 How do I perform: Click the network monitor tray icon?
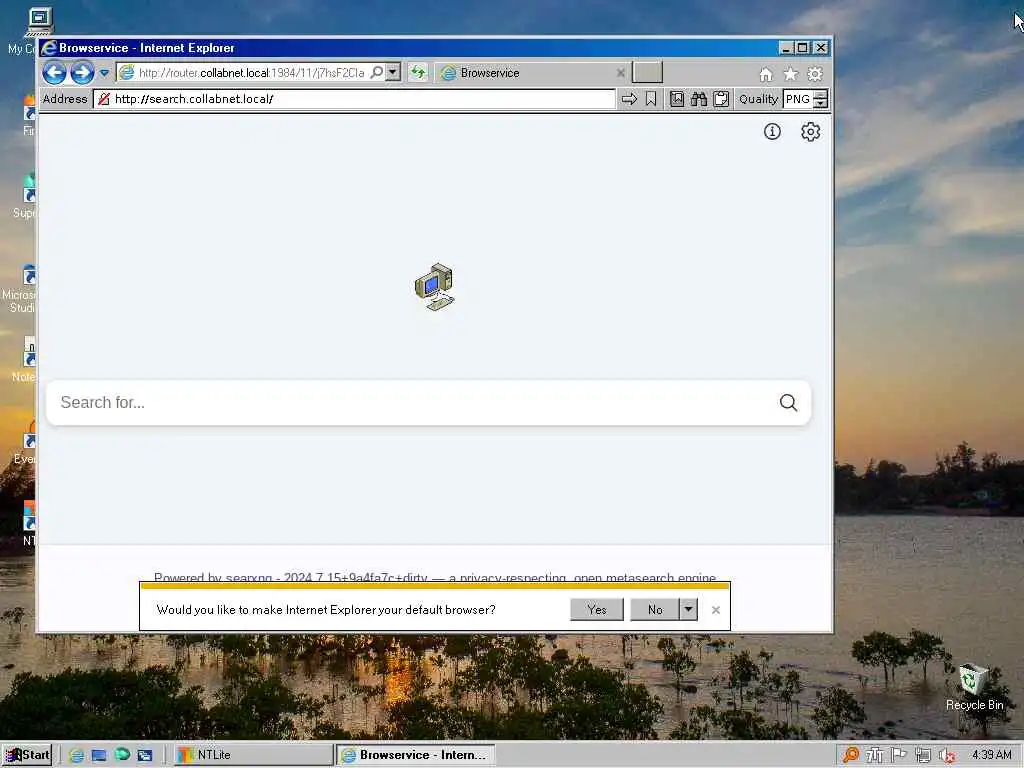pos(923,756)
